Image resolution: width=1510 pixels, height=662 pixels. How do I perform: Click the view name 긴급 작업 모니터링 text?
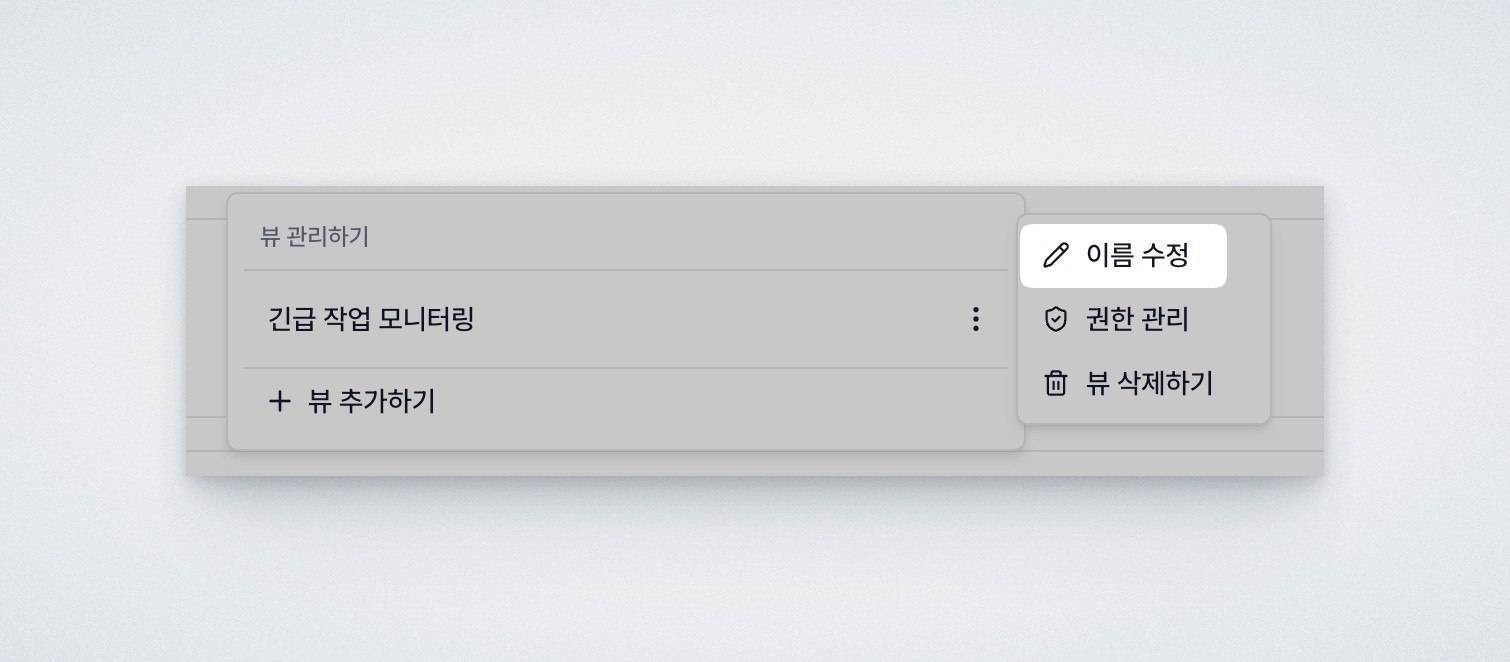point(371,319)
